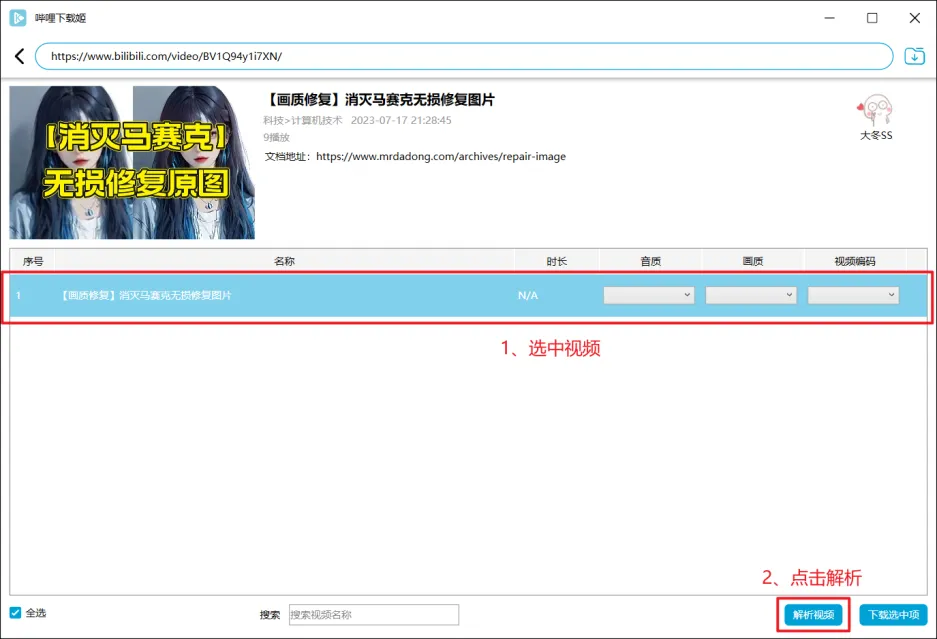Click the video cover thumbnail
The image size is (937, 639).
point(132,162)
